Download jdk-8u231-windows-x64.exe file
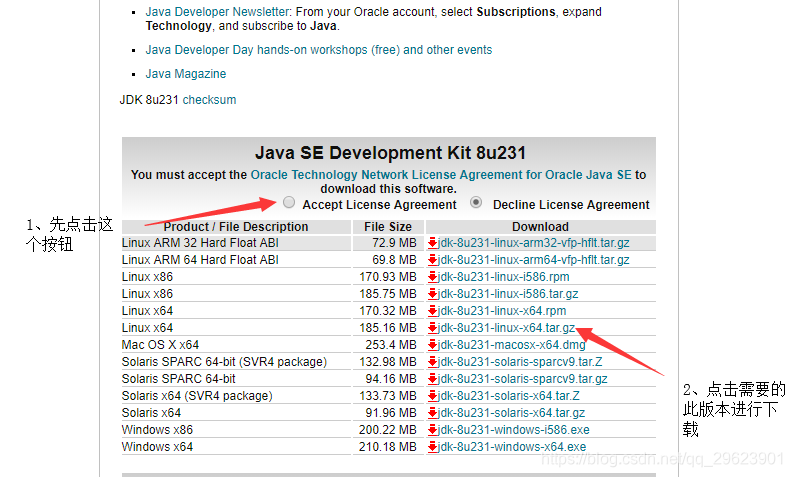792x477 pixels. point(512,447)
